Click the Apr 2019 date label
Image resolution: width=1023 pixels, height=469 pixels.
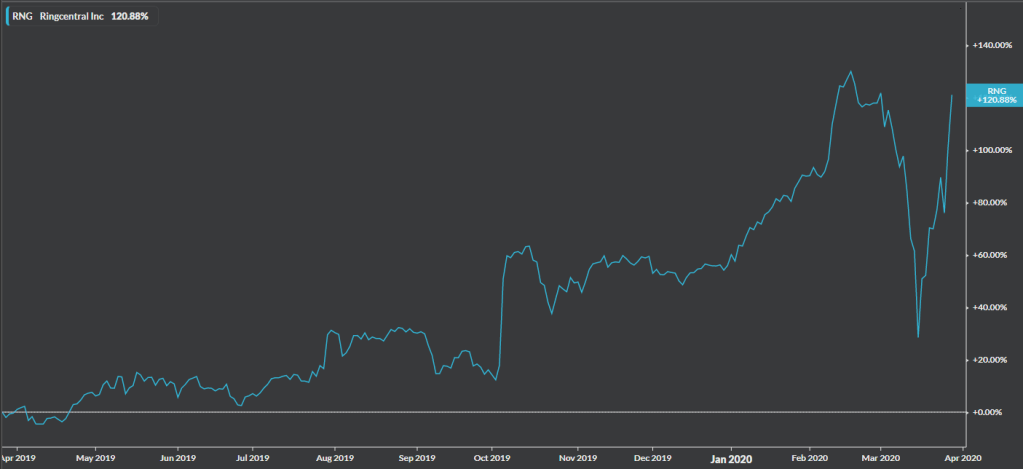[18, 459]
